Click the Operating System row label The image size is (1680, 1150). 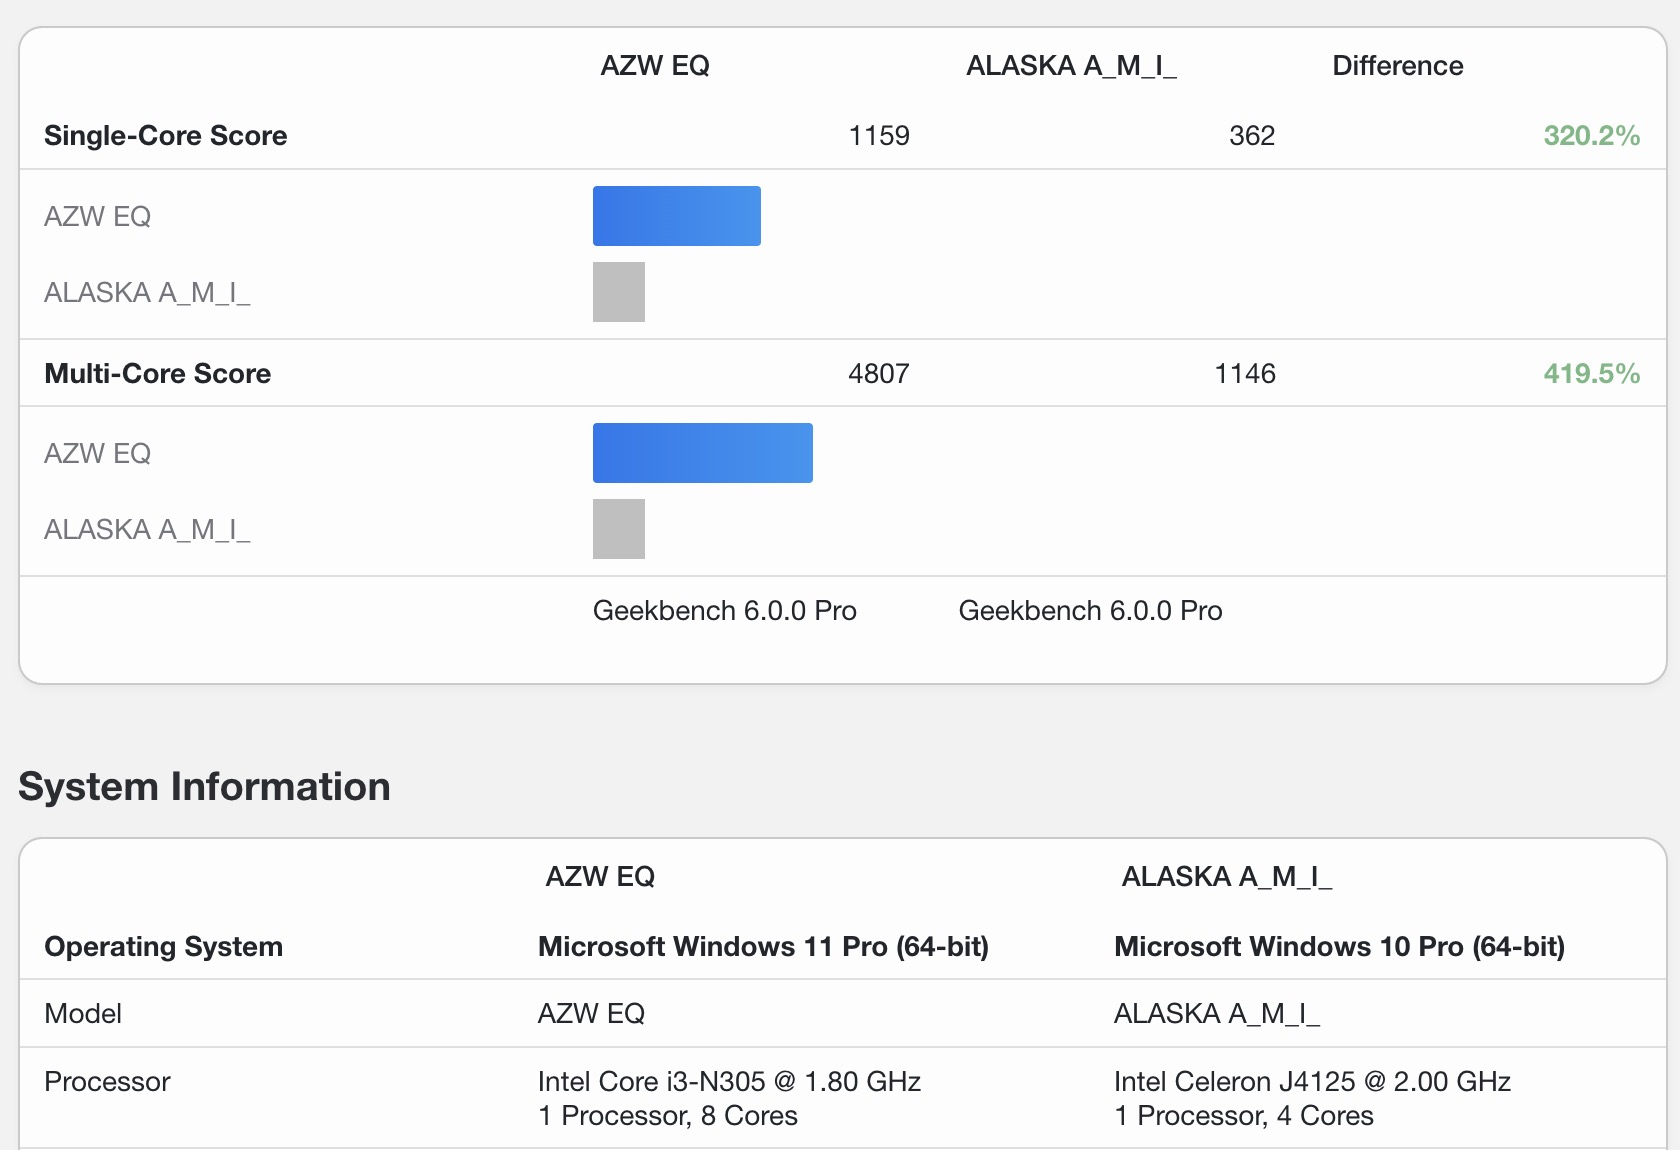164,947
